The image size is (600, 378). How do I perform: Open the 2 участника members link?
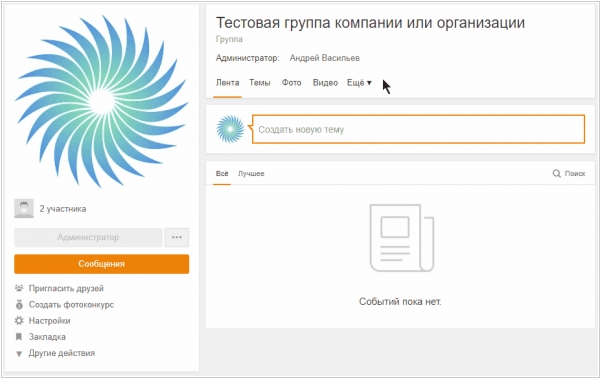click(x=63, y=209)
